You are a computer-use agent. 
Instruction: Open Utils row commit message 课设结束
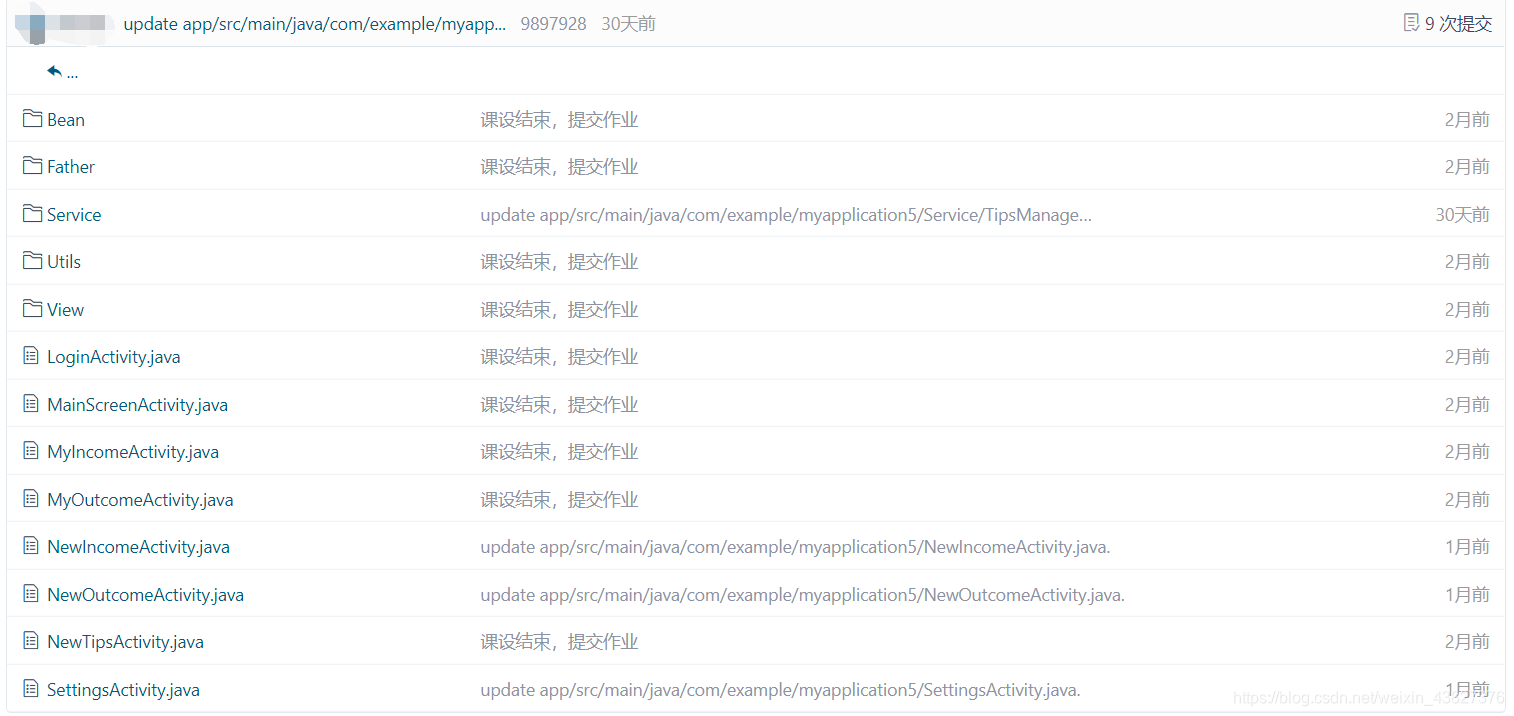click(x=559, y=262)
